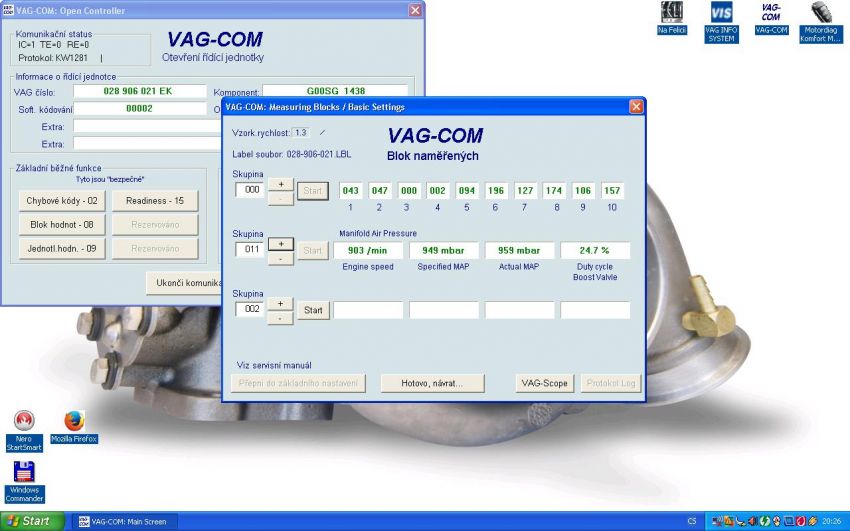Image resolution: width=850 pixels, height=531 pixels.
Task: Click value 157 in group 000
Action: pos(612,191)
